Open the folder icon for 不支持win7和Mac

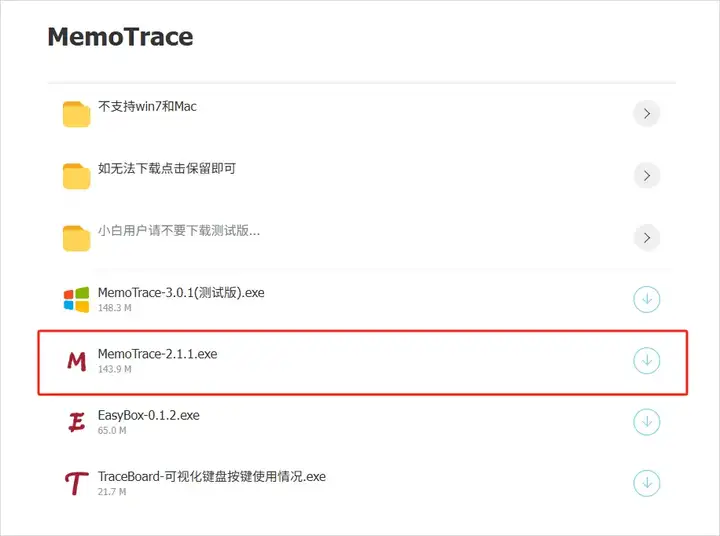tap(76, 114)
